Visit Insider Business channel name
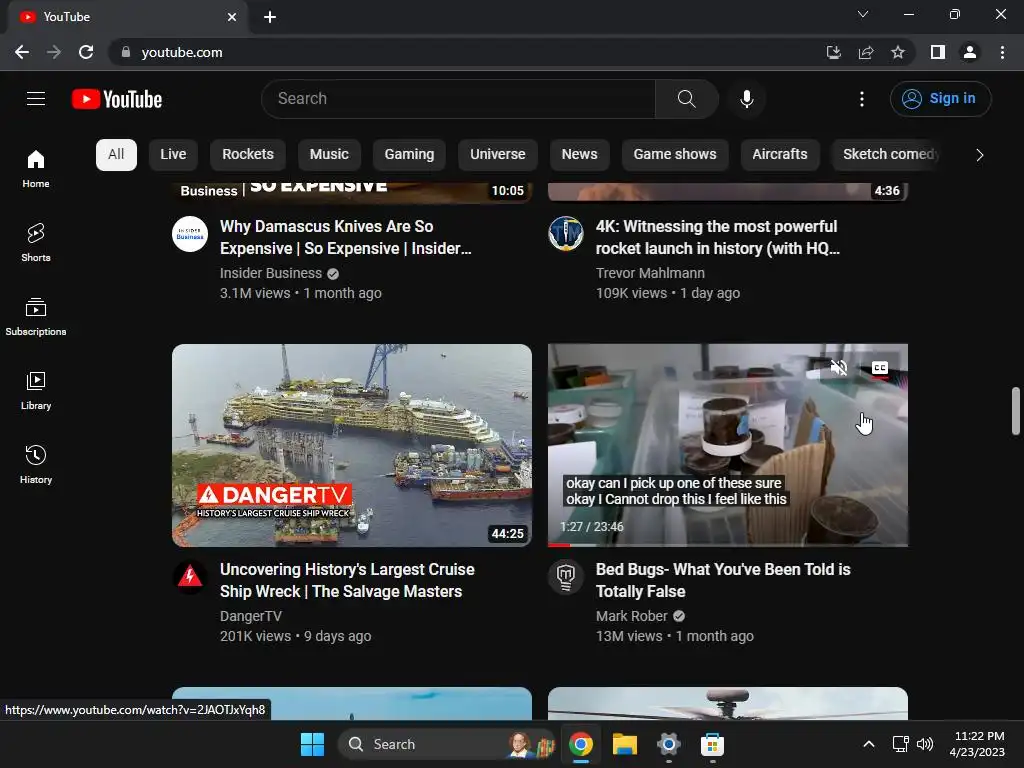The height and width of the screenshot is (768, 1024). (x=270, y=273)
